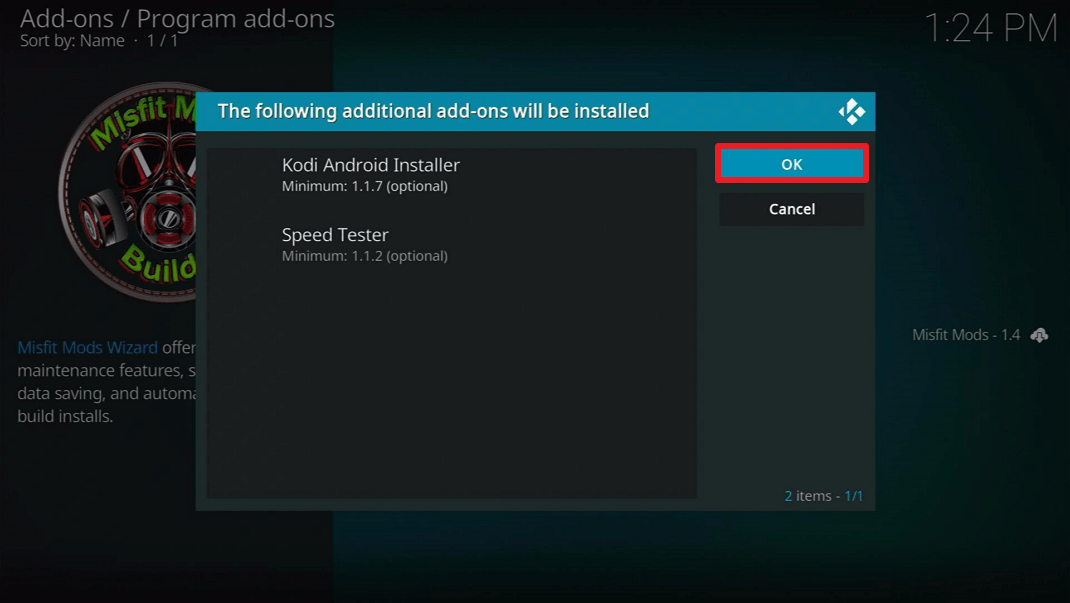This screenshot has width=1070, height=603.
Task: Click the wizard description paragraph
Action: point(106,382)
